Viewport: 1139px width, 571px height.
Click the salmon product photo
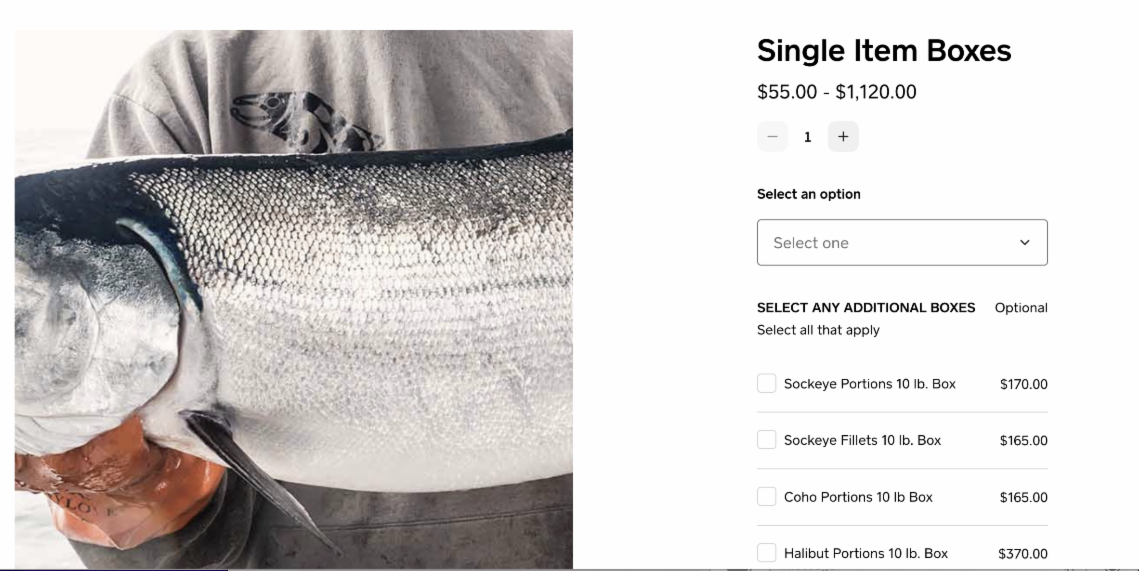point(294,300)
